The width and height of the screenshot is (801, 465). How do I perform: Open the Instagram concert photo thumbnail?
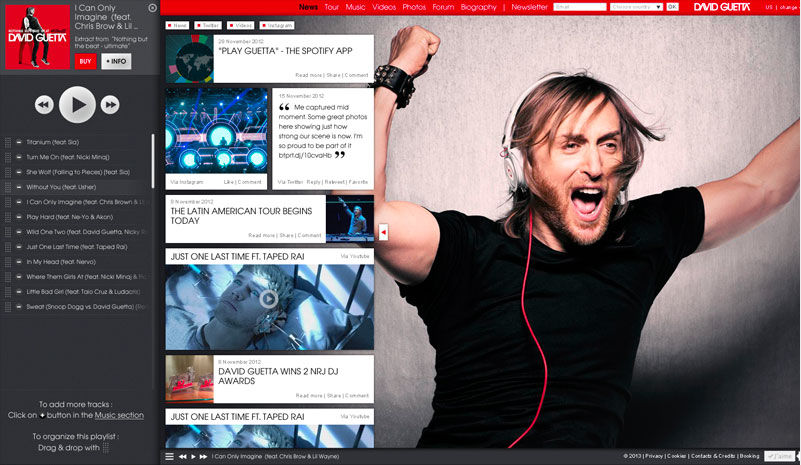[216, 131]
